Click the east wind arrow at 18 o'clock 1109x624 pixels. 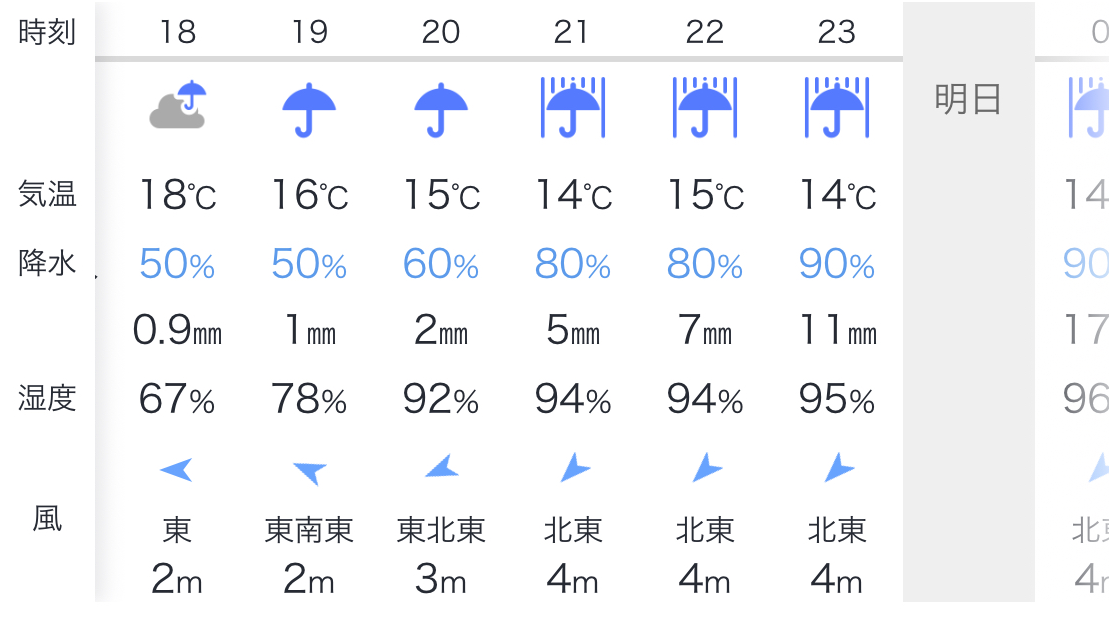point(177,468)
